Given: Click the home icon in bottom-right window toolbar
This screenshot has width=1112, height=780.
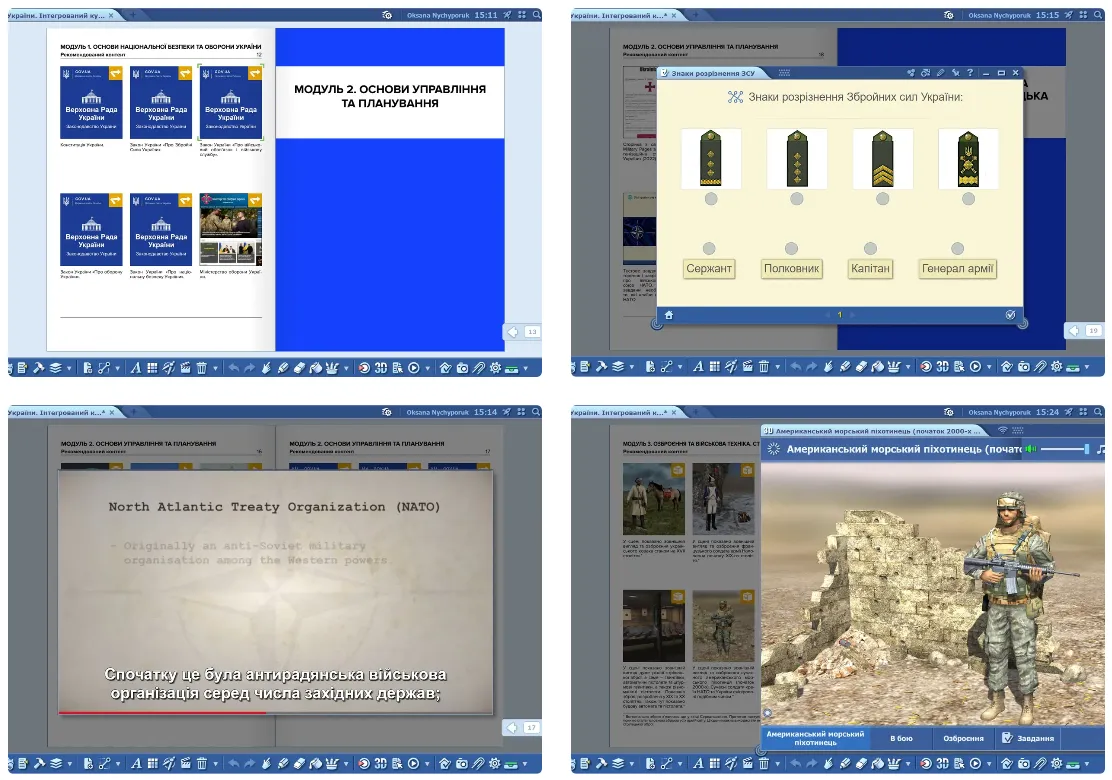Looking at the screenshot, I should [1007, 764].
